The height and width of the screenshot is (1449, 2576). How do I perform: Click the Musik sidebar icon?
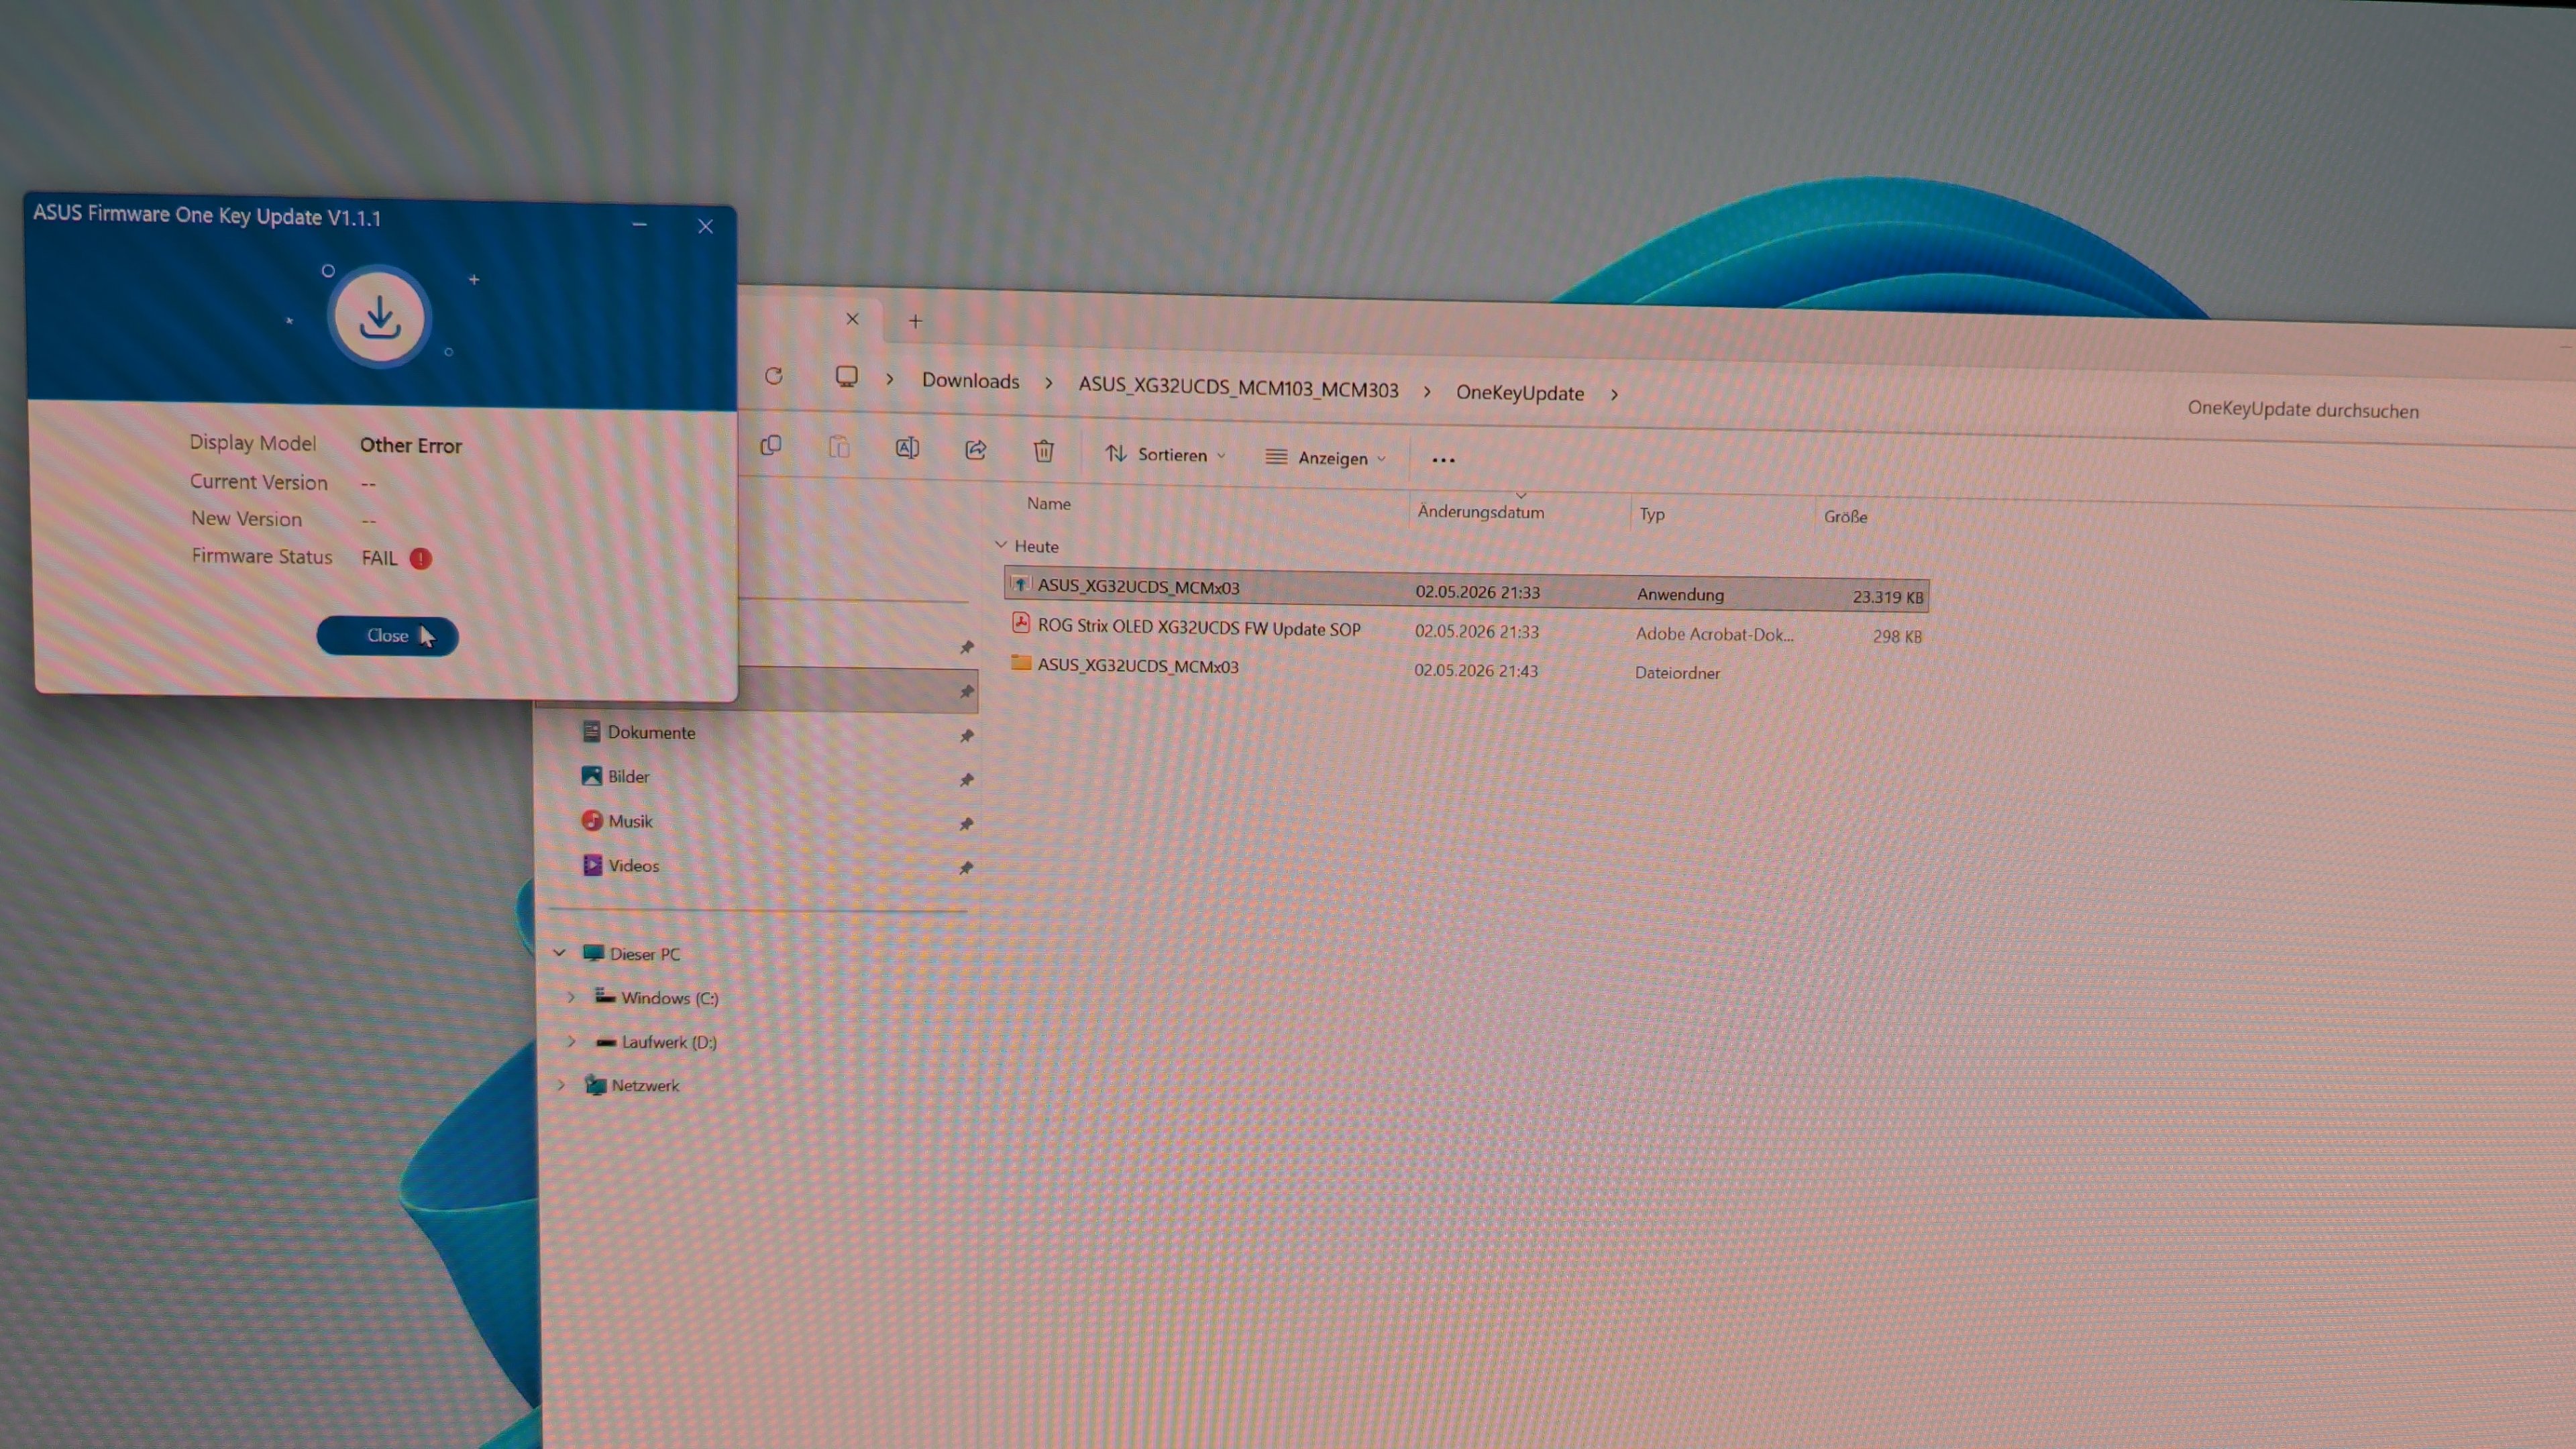pos(592,821)
